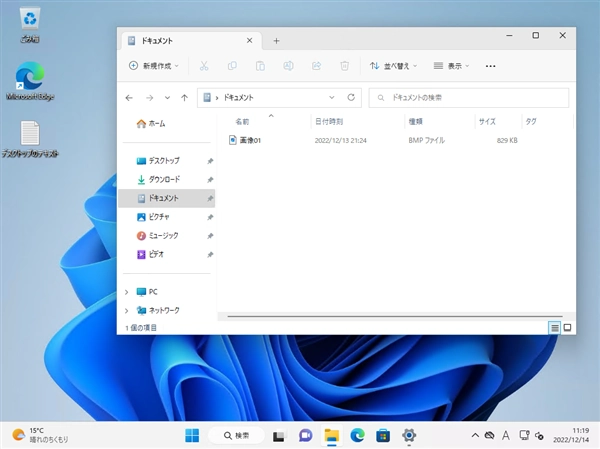
Task: Switch to large thumbnails view icon
Action: tap(567, 328)
